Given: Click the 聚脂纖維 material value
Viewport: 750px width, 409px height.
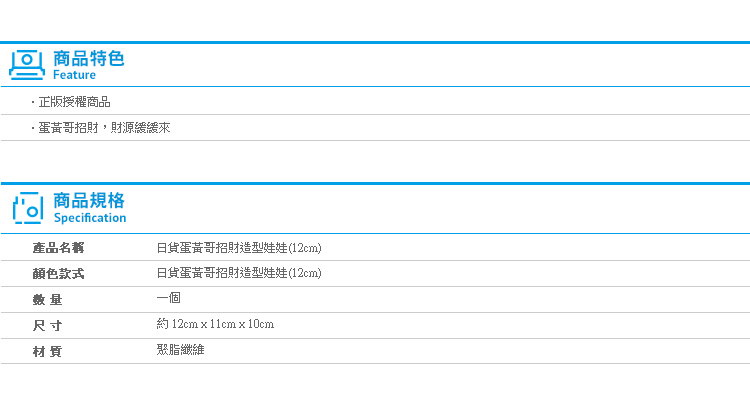Looking at the screenshot, I should click(x=180, y=350).
